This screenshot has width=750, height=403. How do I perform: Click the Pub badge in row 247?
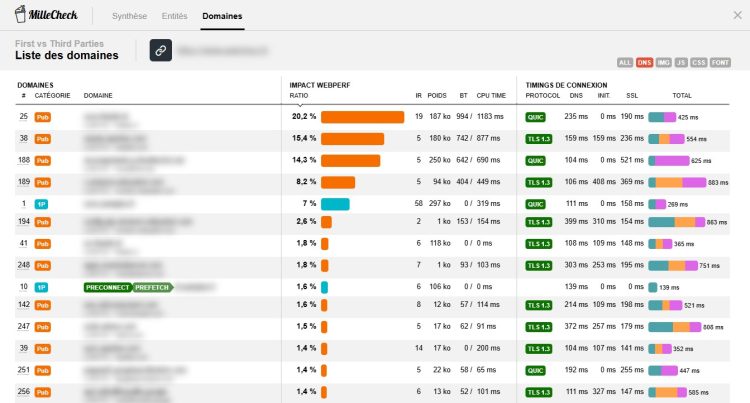tap(43, 327)
